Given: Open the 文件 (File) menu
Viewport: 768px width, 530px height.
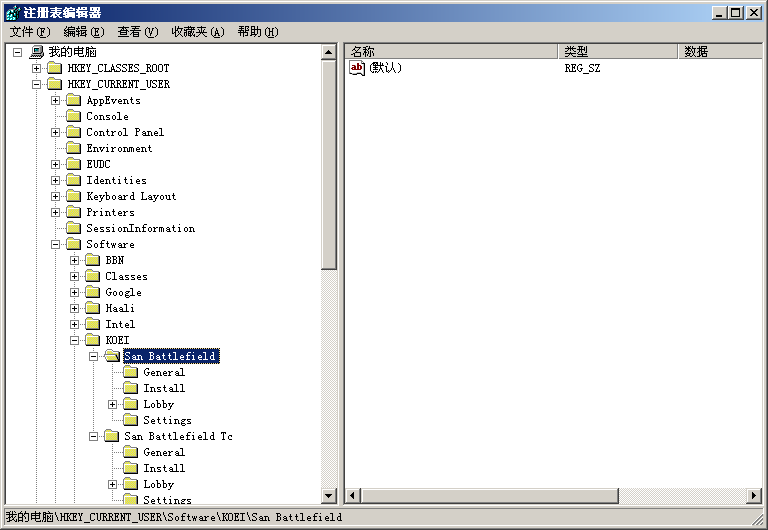Looking at the screenshot, I should coord(29,32).
